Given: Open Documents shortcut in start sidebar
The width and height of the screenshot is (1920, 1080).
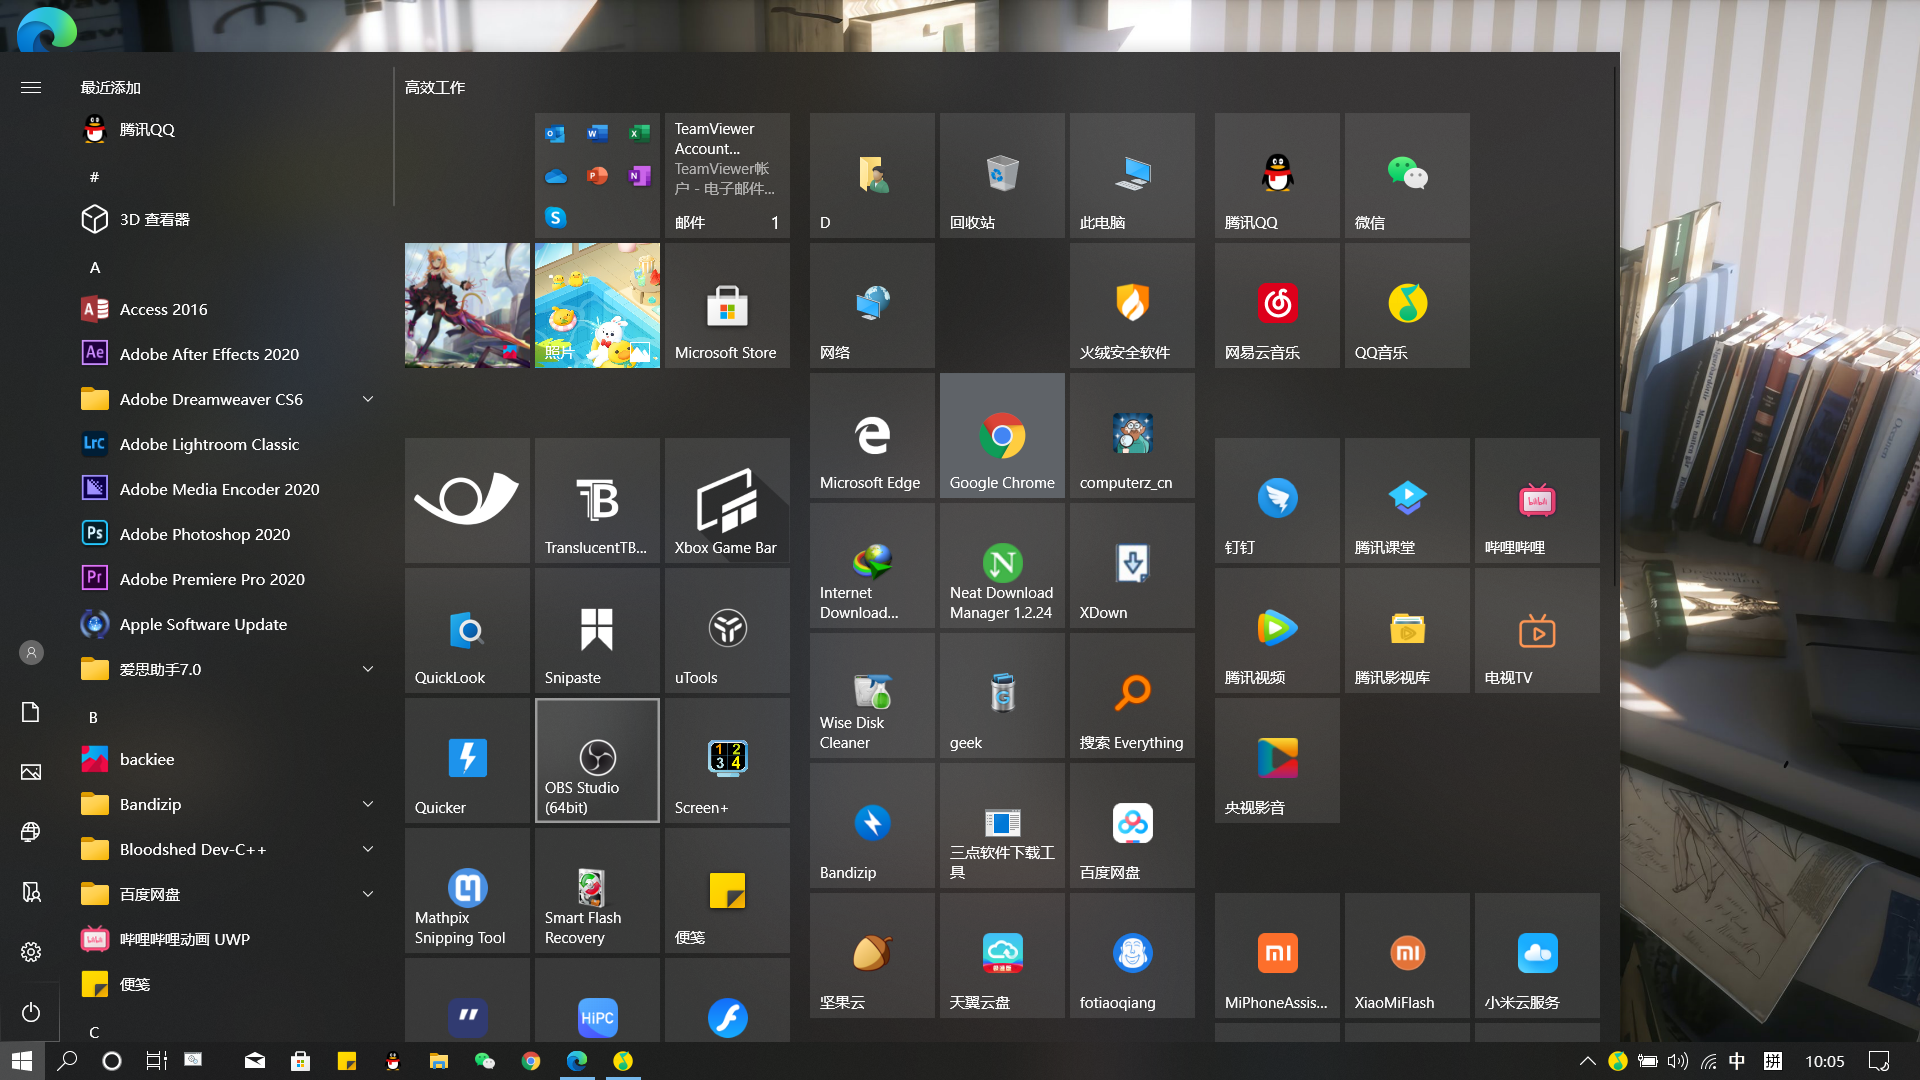Looking at the screenshot, I should pos(31,712).
